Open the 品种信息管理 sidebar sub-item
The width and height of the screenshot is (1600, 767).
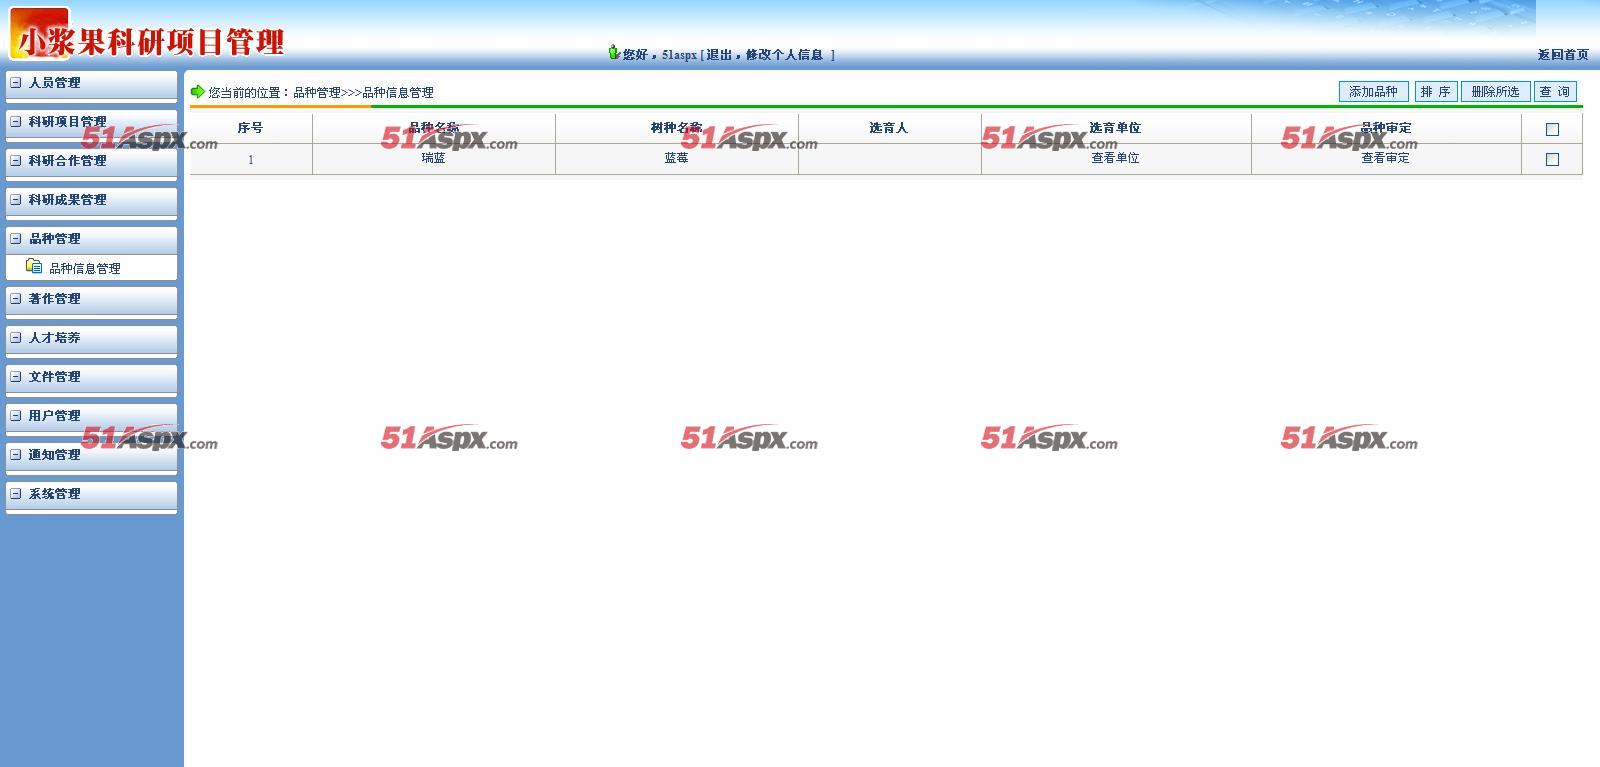tap(85, 268)
